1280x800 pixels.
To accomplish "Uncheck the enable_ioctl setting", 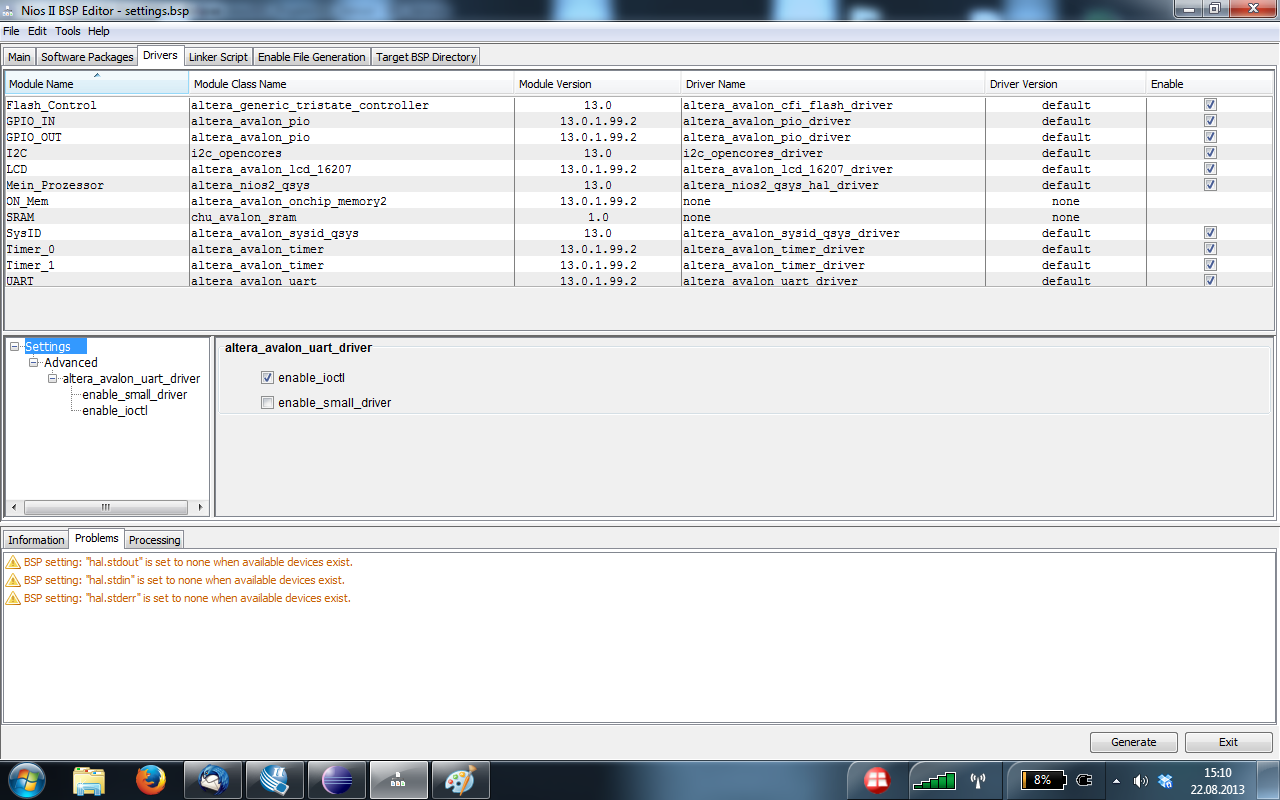I will pos(267,378).
